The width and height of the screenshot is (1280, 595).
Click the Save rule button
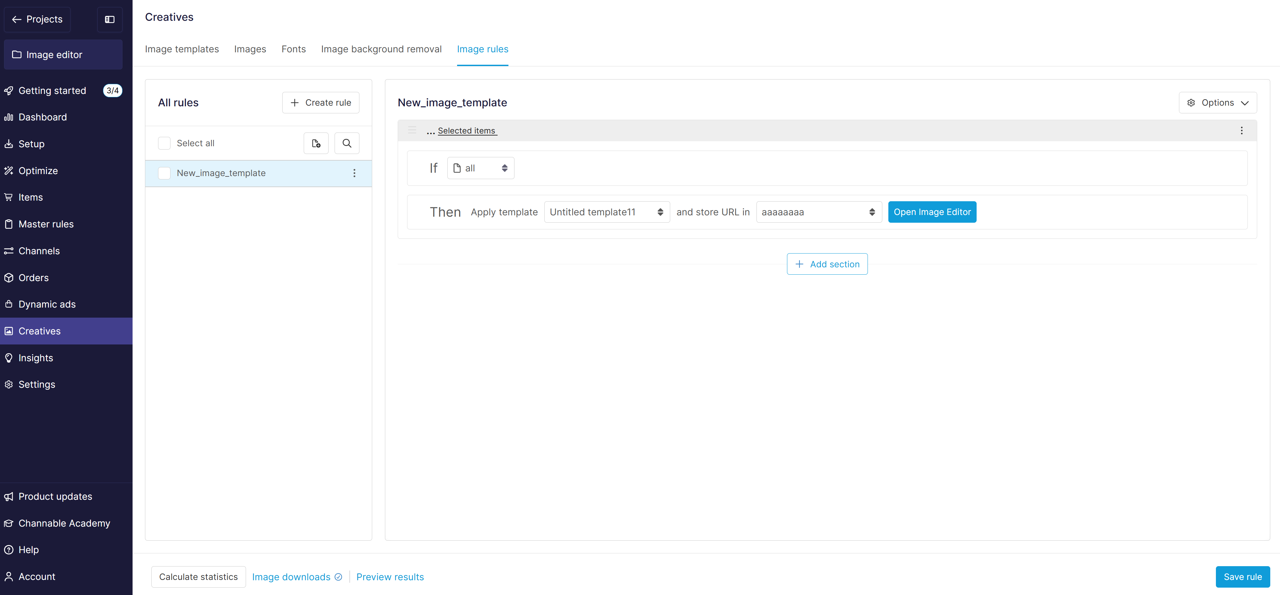click(1242, 577)
